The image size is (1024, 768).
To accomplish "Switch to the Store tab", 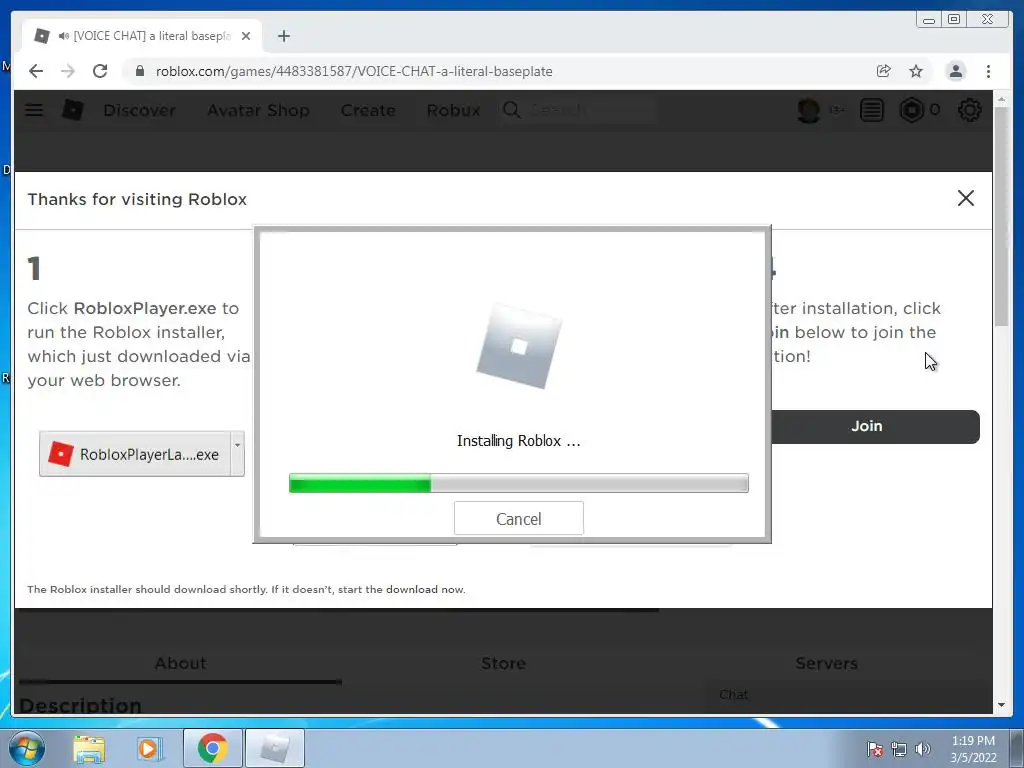I will click(x=504, y=663).
